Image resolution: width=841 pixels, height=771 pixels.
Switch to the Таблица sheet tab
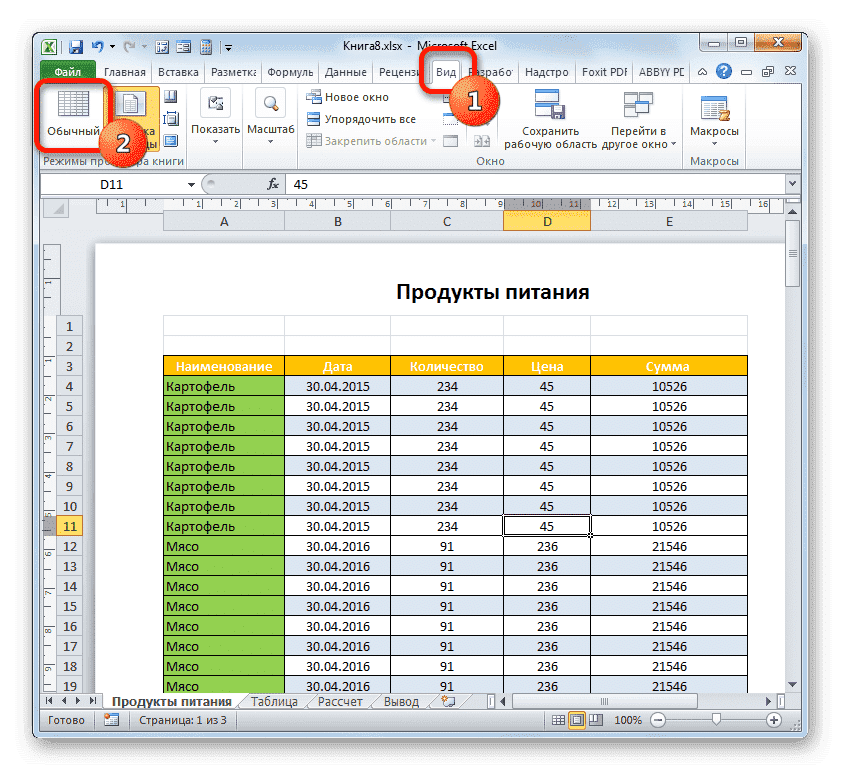pos(273,702)
